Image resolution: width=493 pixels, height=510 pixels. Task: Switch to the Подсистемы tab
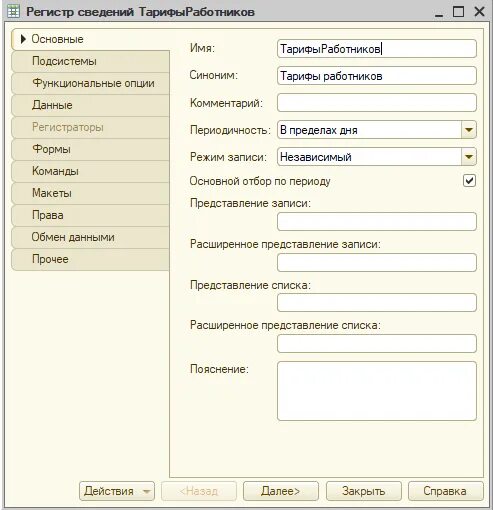coord(90,61)
